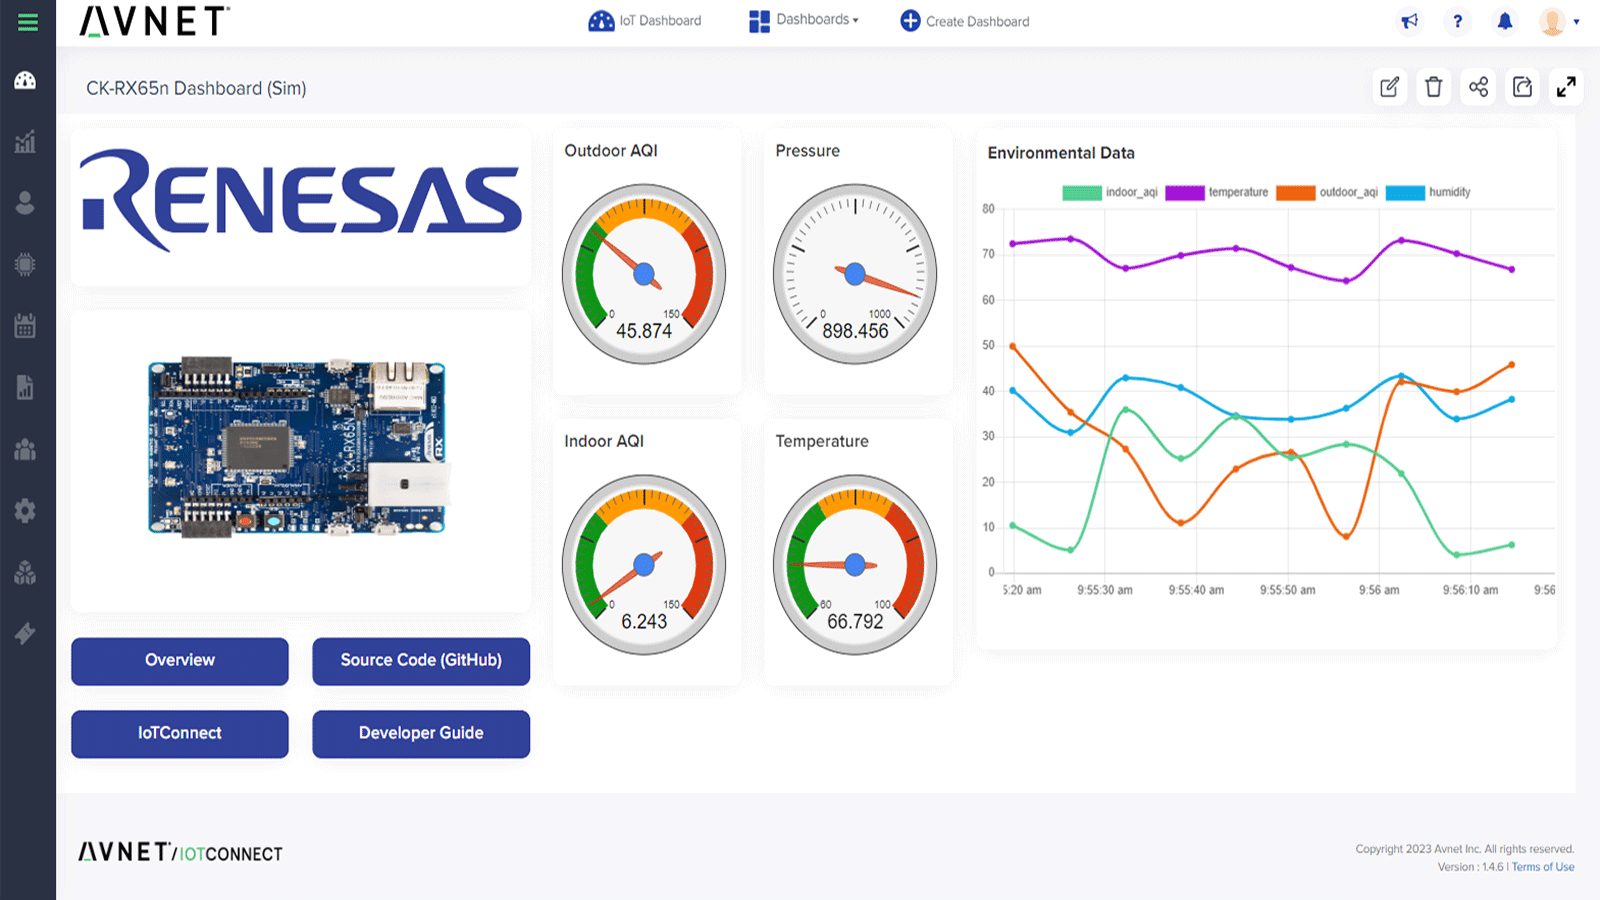1600x900 pixels.
Task: Open the announcements megaphone icon
Action: (1409, 21)
